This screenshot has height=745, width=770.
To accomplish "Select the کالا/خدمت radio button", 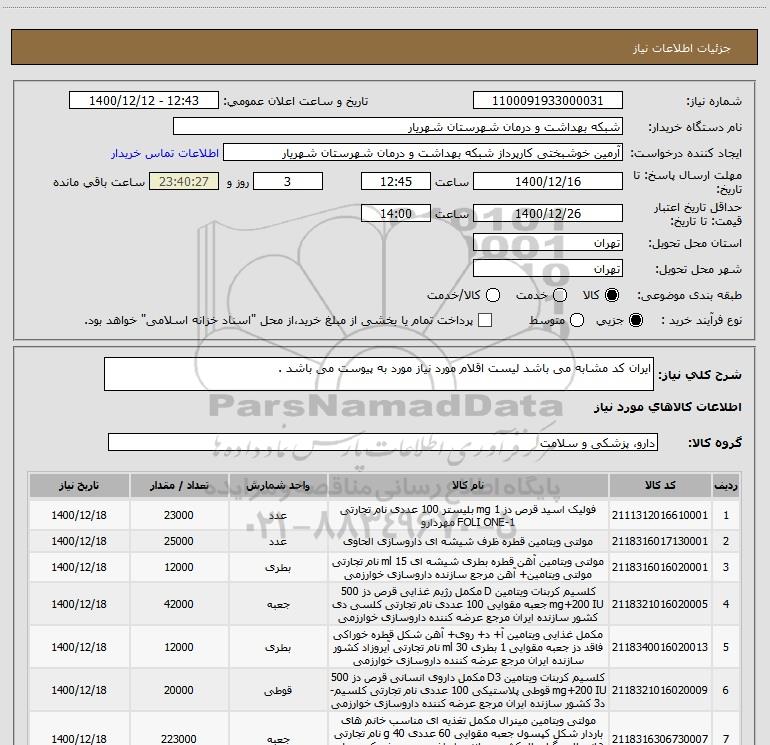I will point(493,295).
